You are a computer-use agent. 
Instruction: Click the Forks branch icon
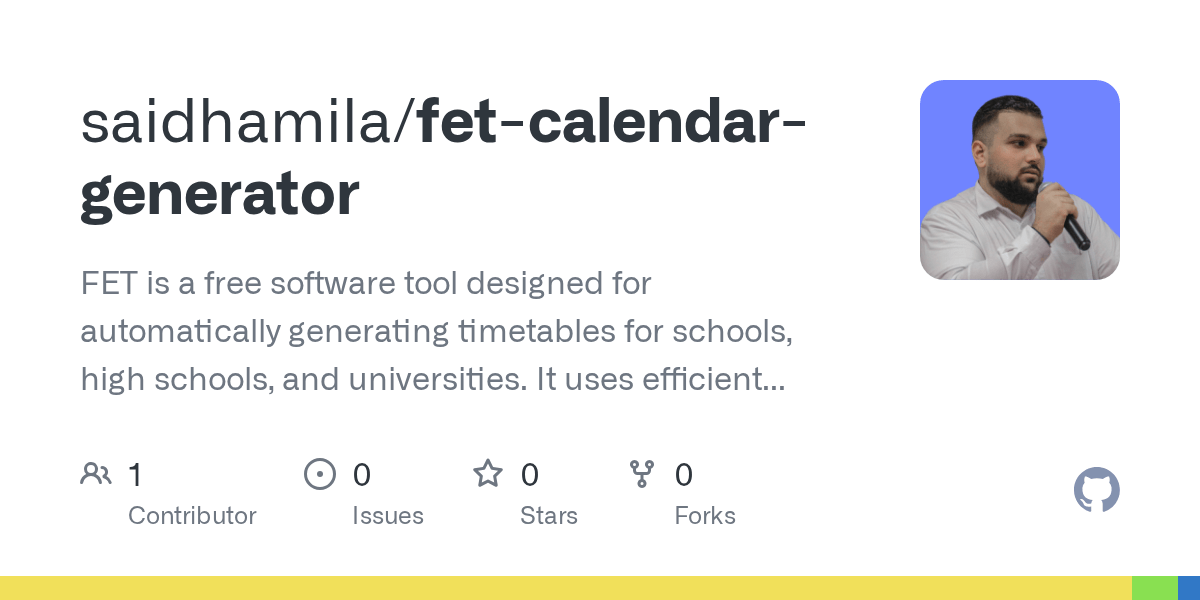pyautogui.click(x=641, y=474)
